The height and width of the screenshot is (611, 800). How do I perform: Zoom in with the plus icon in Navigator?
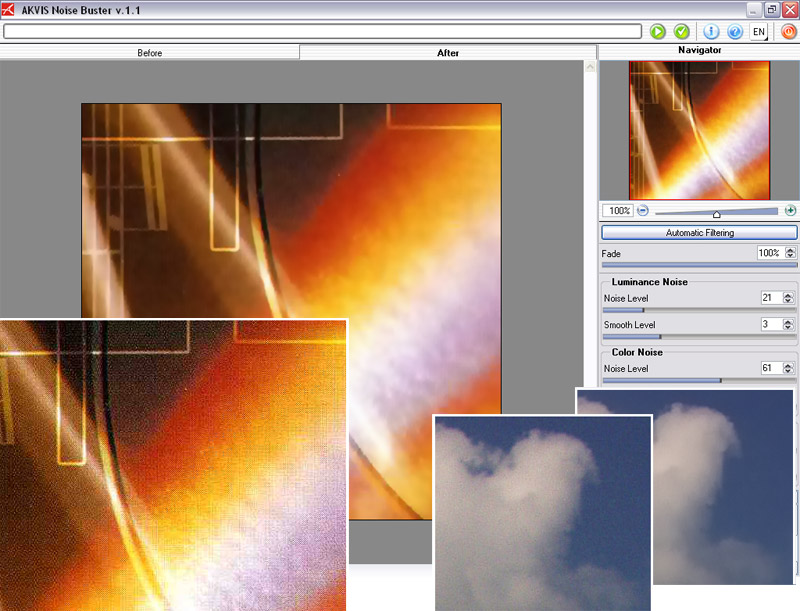790,210
